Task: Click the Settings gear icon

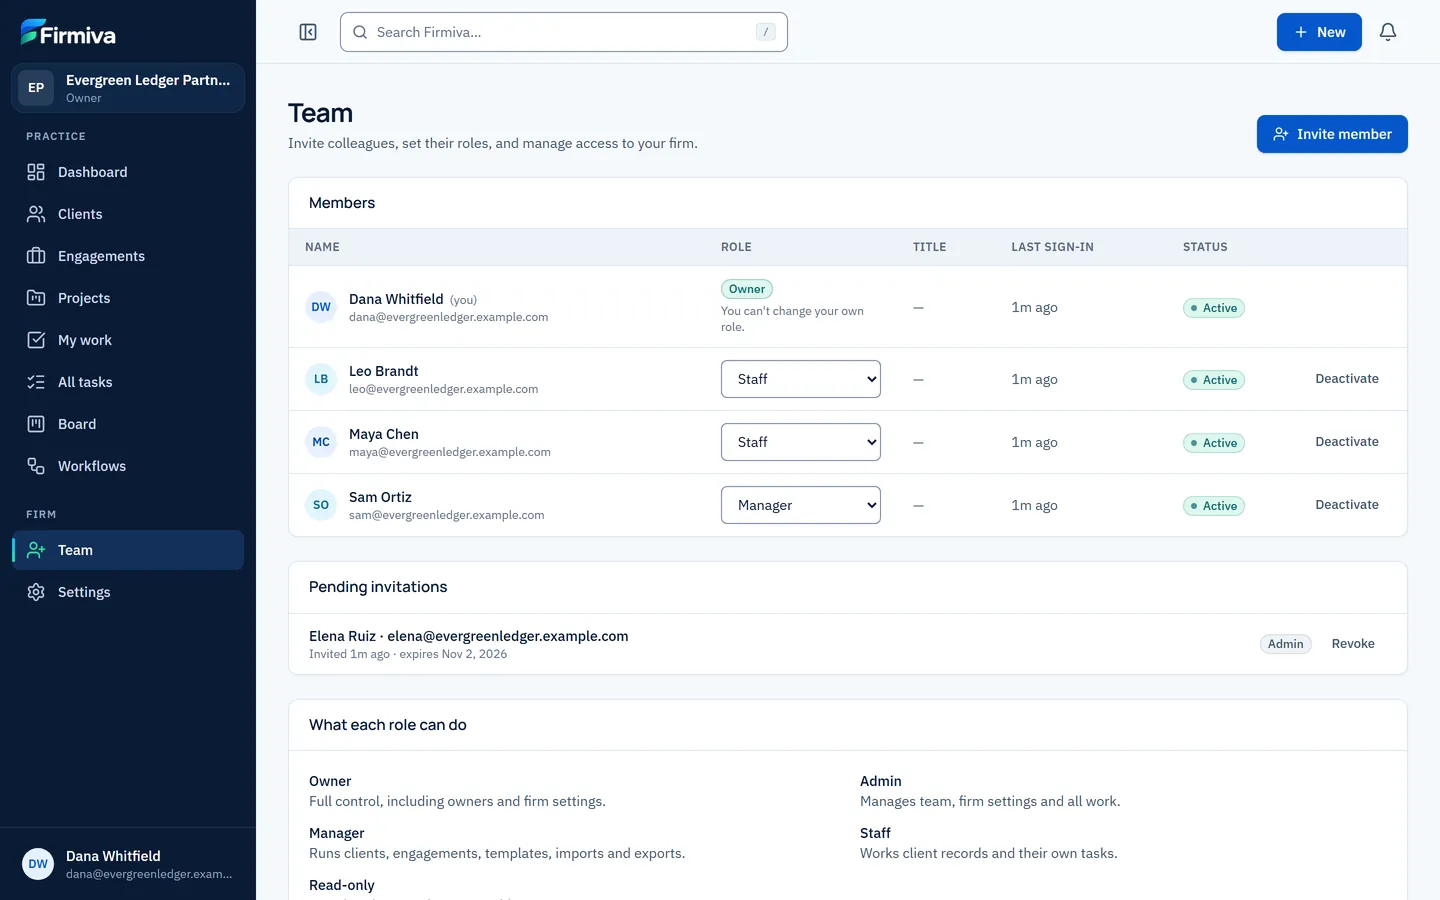Action: (36, 592)
